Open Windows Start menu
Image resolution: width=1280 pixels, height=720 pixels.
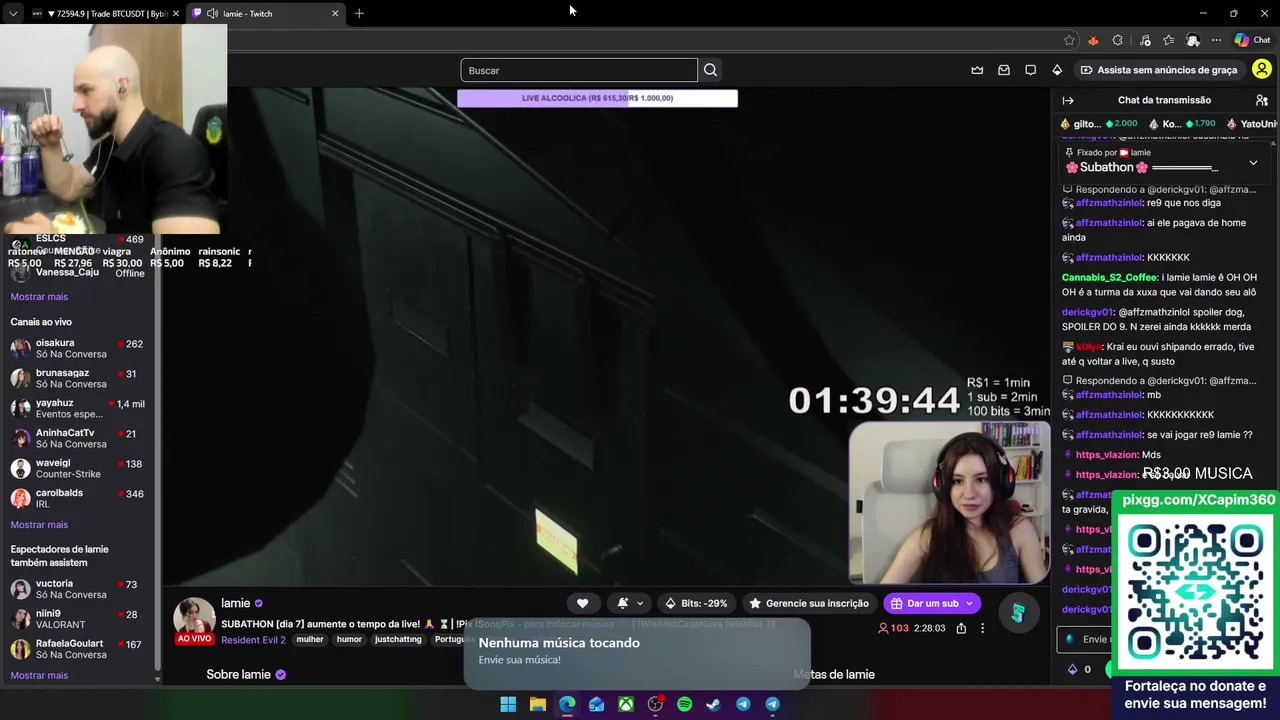(508, 704)
